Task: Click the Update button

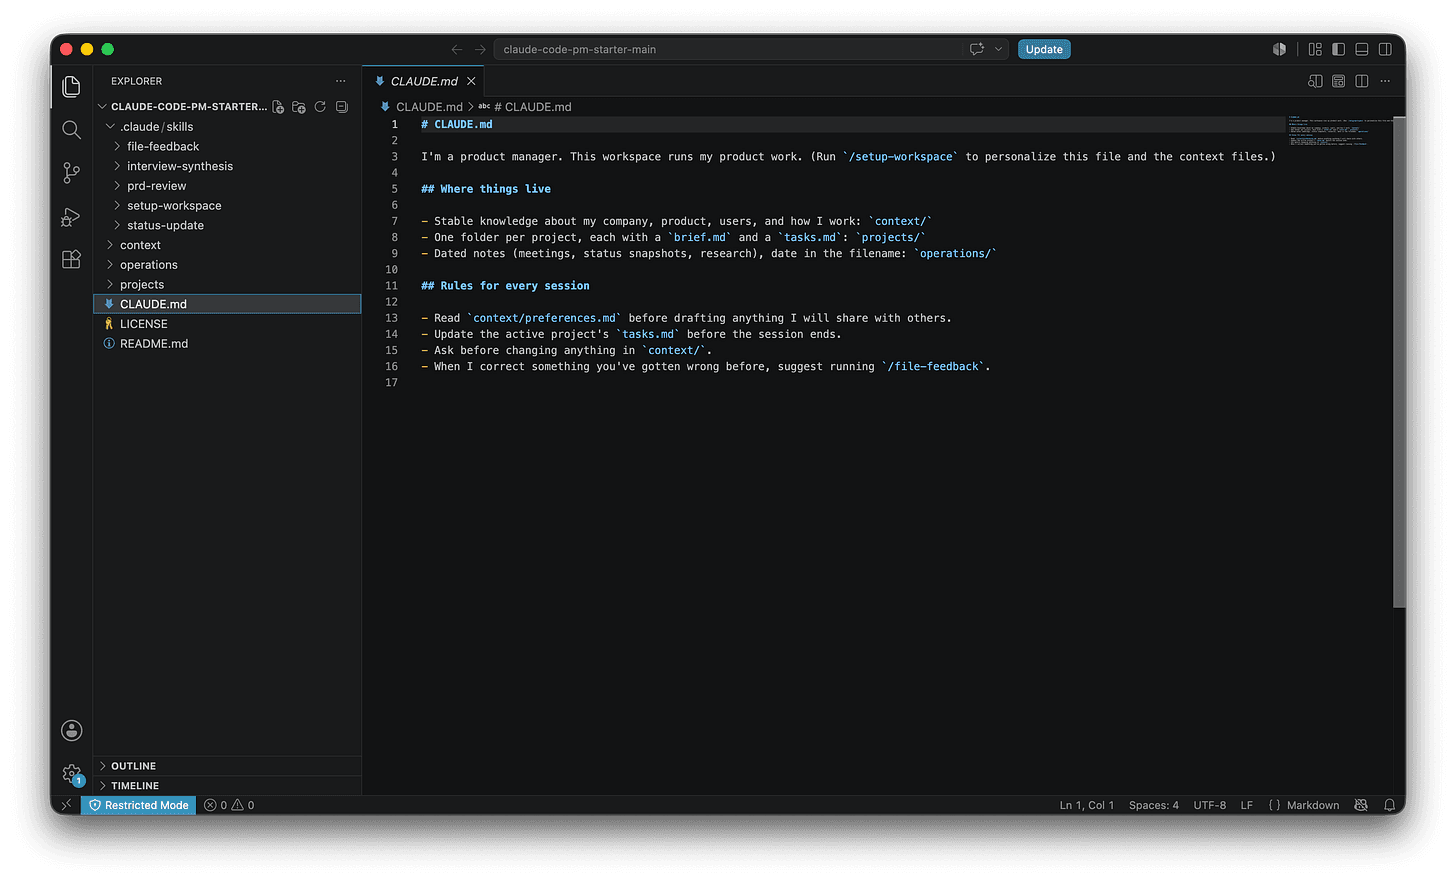Action: [1044, 49]
